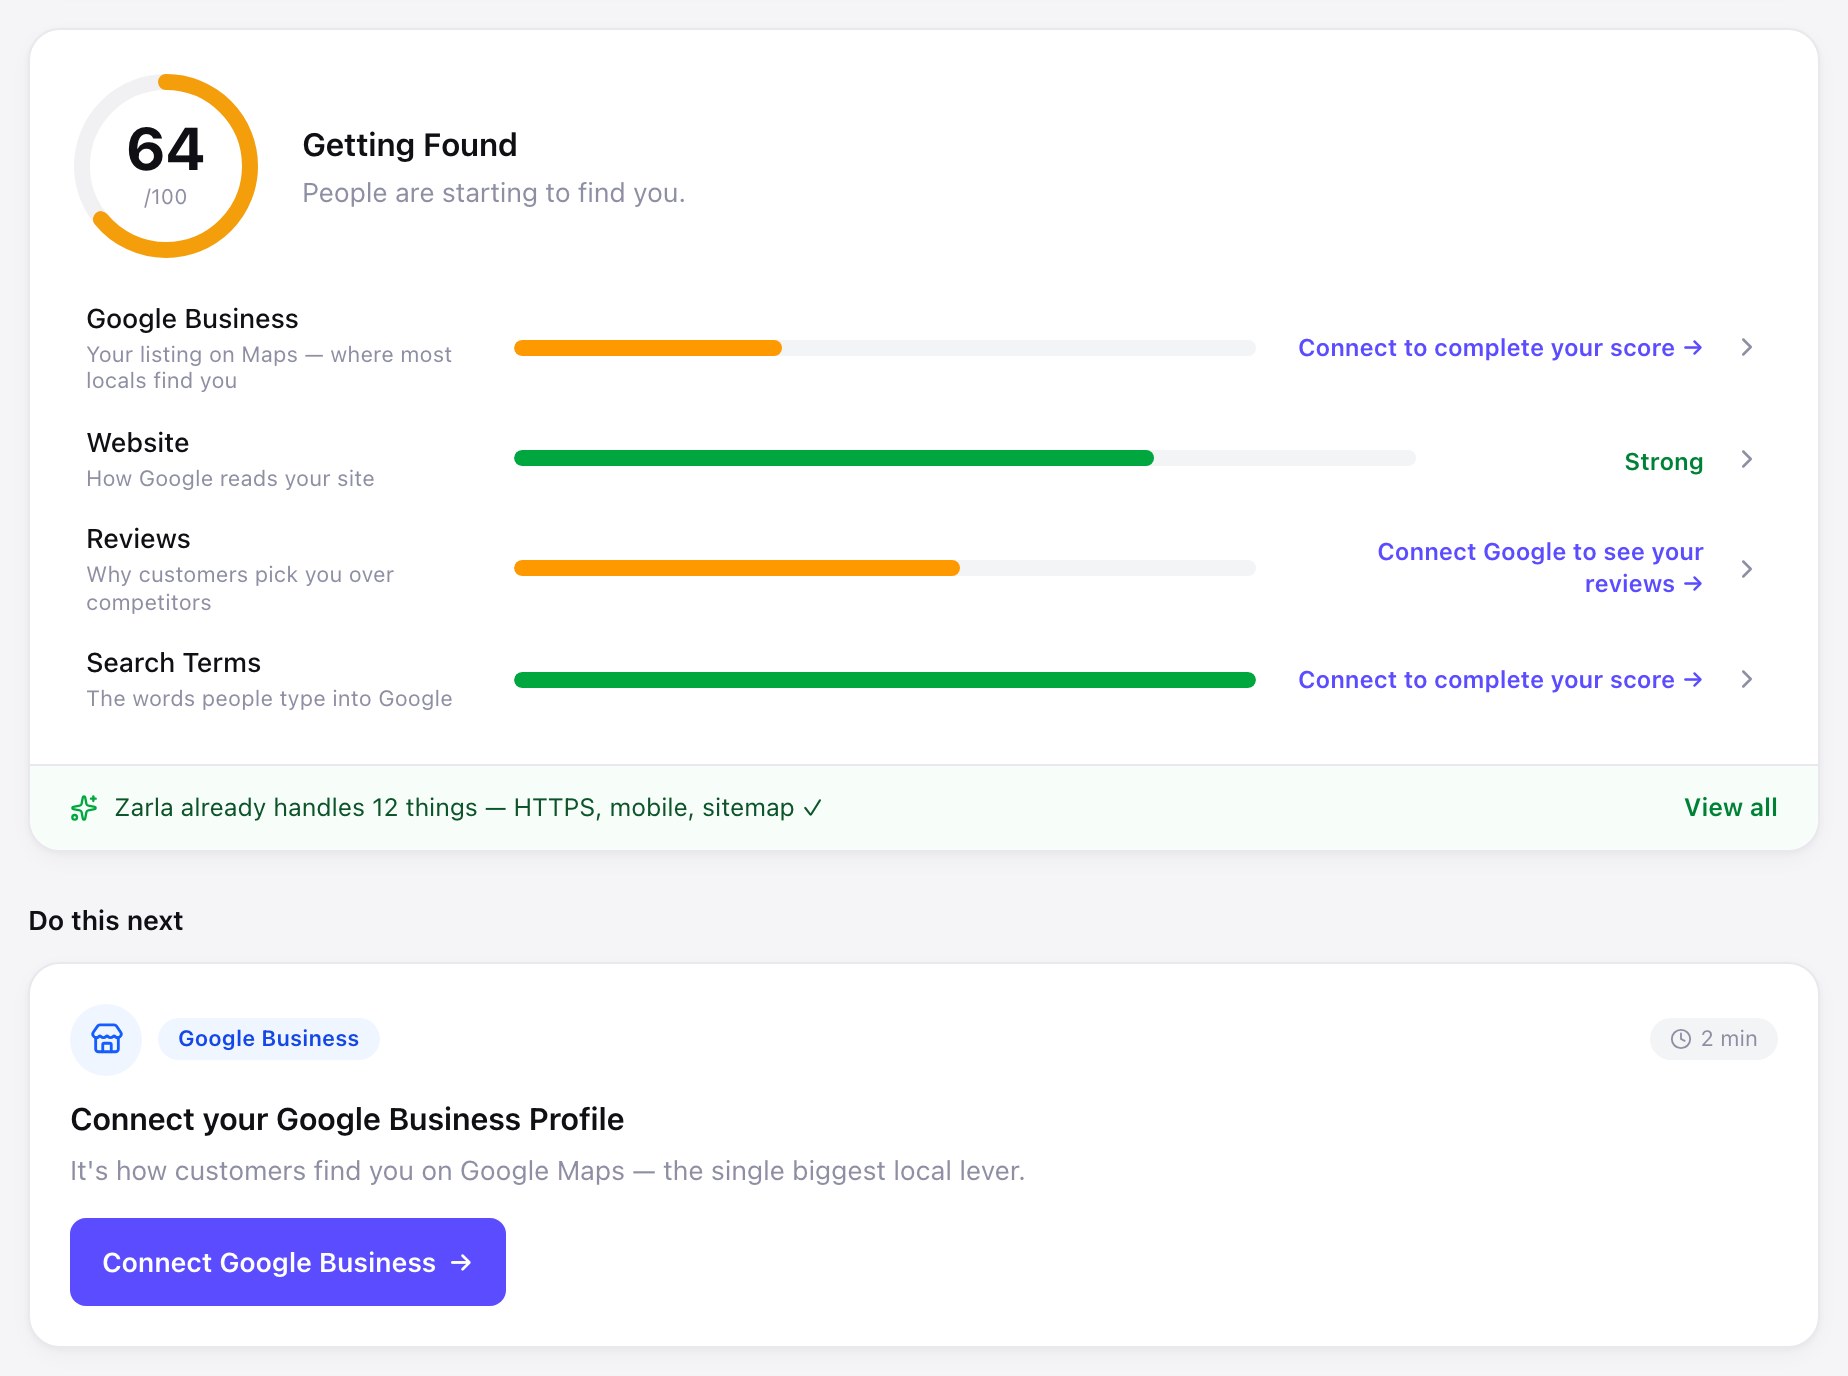Expand the Reviews row chevron

1746,569
